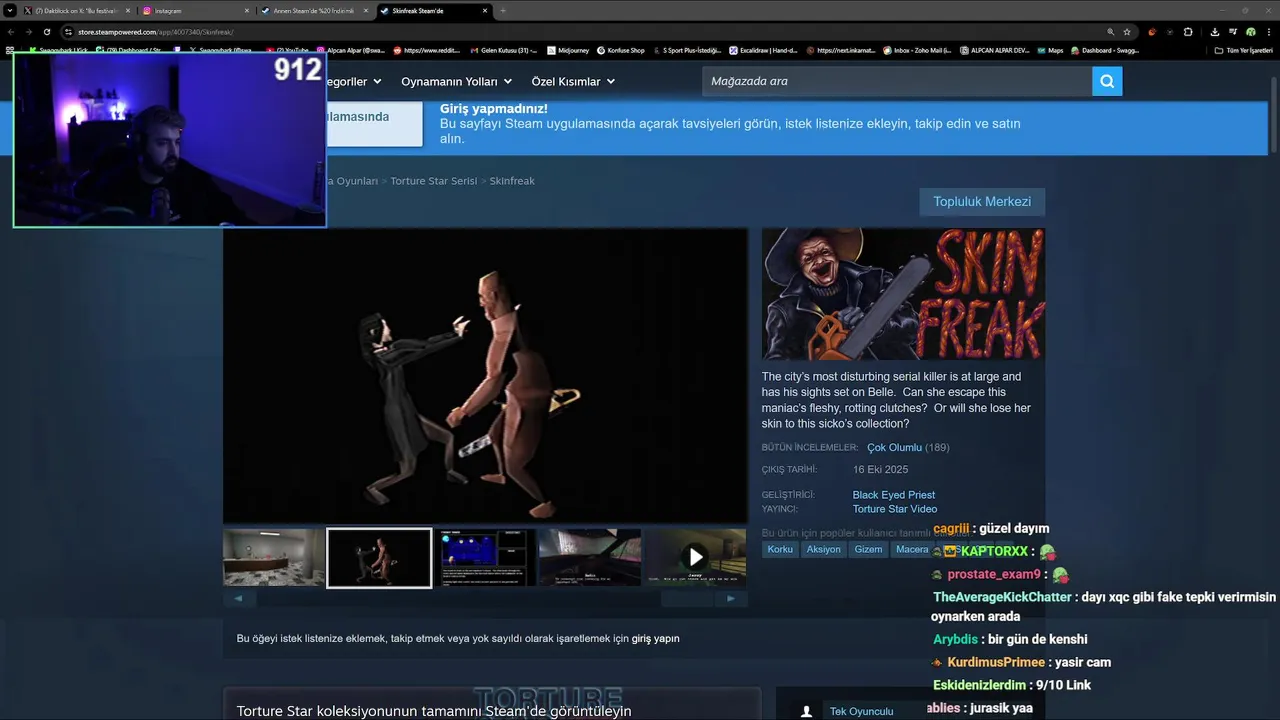Switch to the Instagram browser tab
Screen dimensions: 1280x720
(195, 11)
